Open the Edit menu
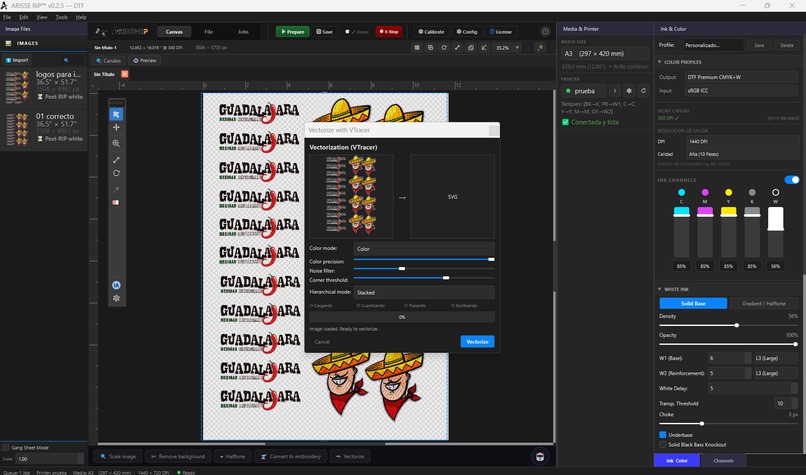The width and height of the screenshot is (806, 475). point(24,17)
